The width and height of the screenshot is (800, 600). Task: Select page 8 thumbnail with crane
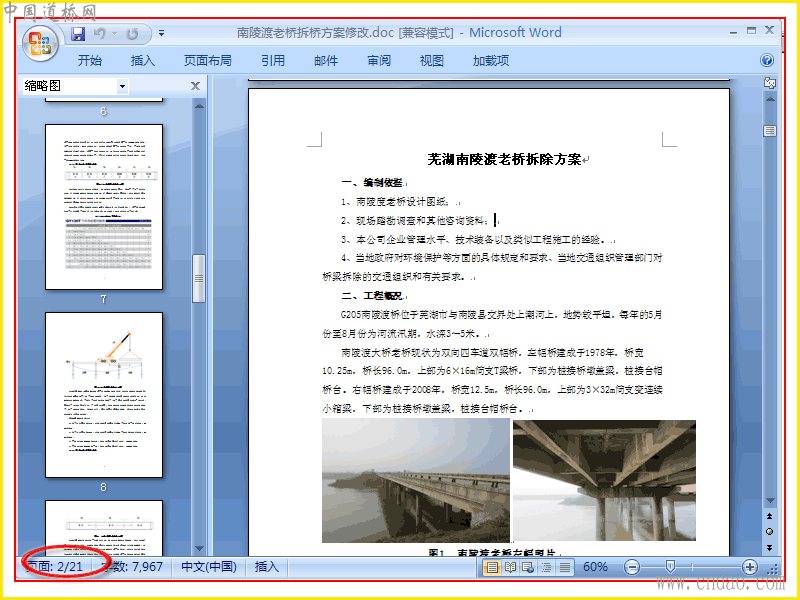coord(104,395)
